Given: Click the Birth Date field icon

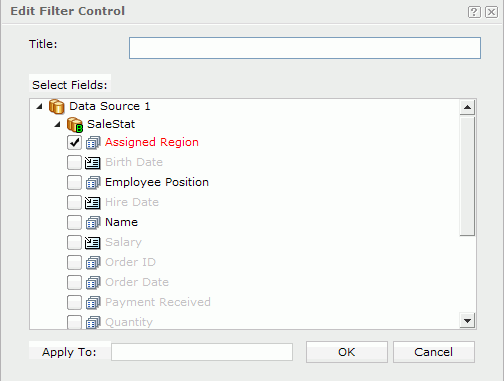Looking at the screenshot, I should click(92, 162).
